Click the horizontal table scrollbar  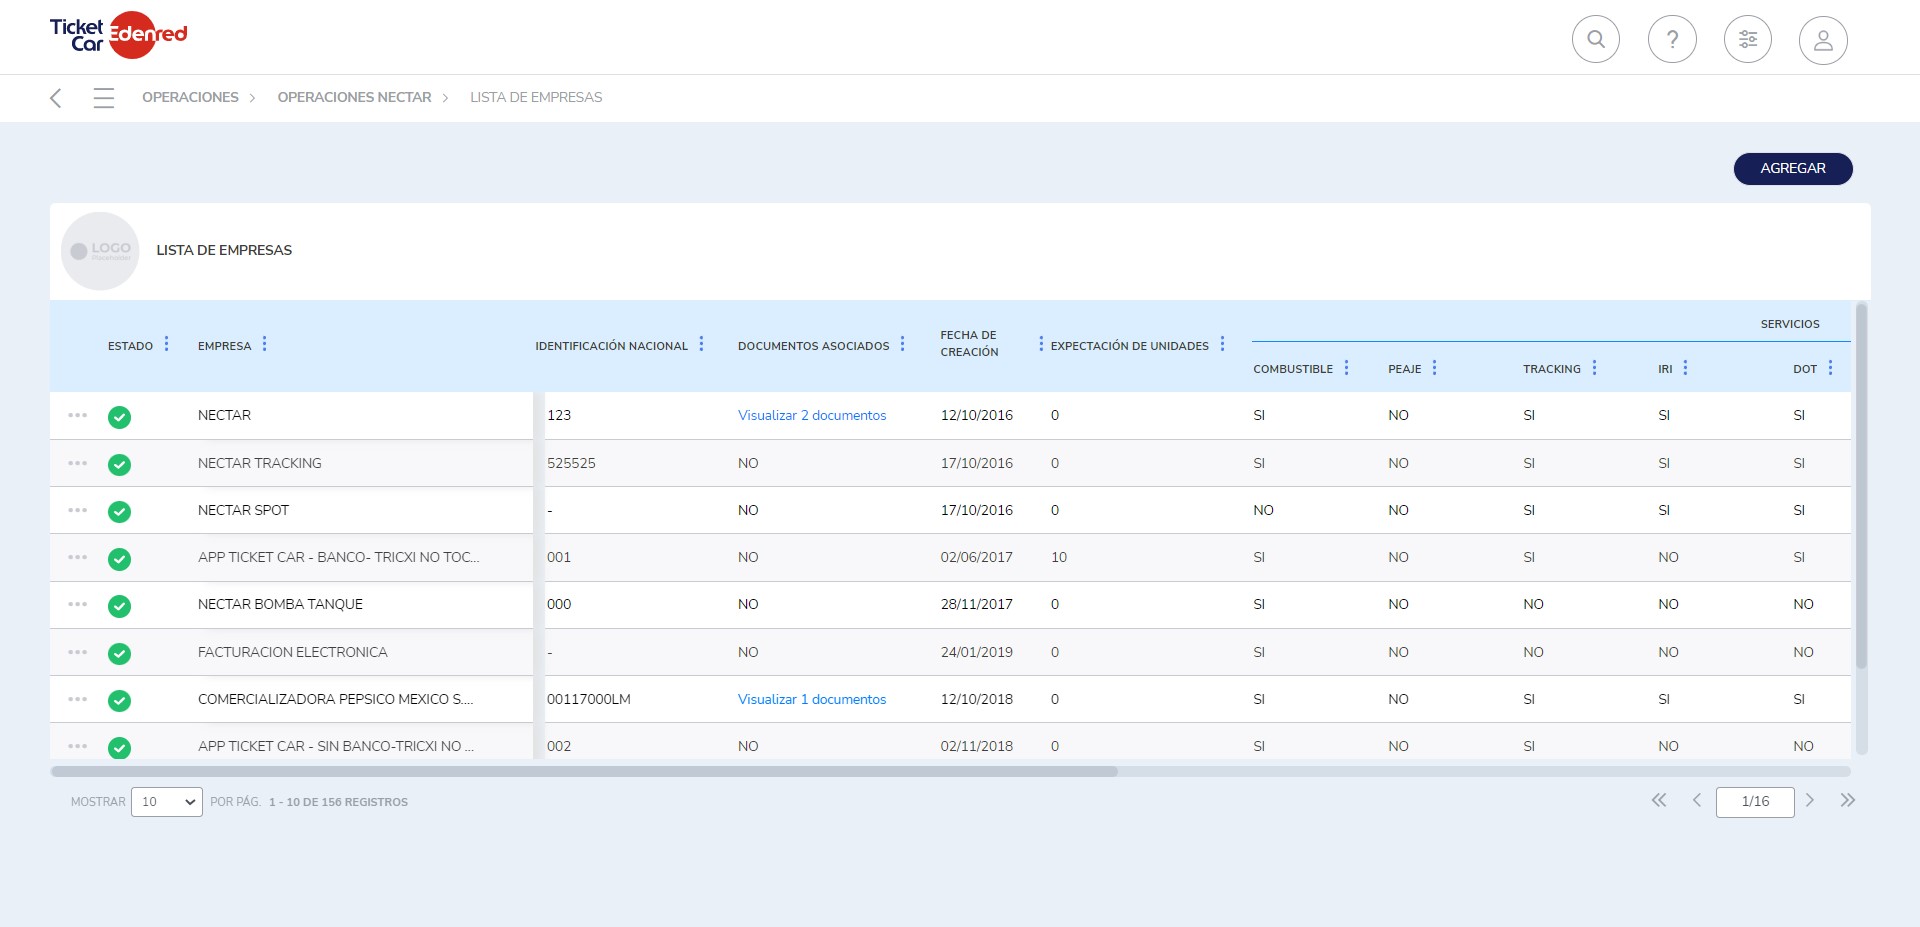584,772
